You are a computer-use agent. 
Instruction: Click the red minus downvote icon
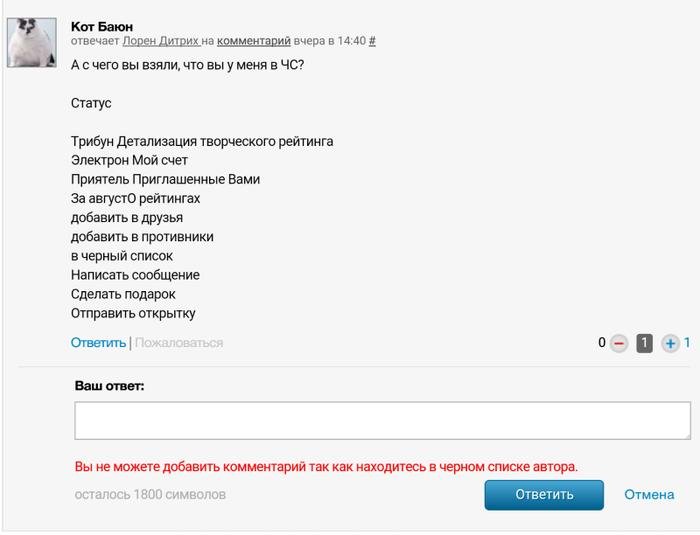click(619, 343)
